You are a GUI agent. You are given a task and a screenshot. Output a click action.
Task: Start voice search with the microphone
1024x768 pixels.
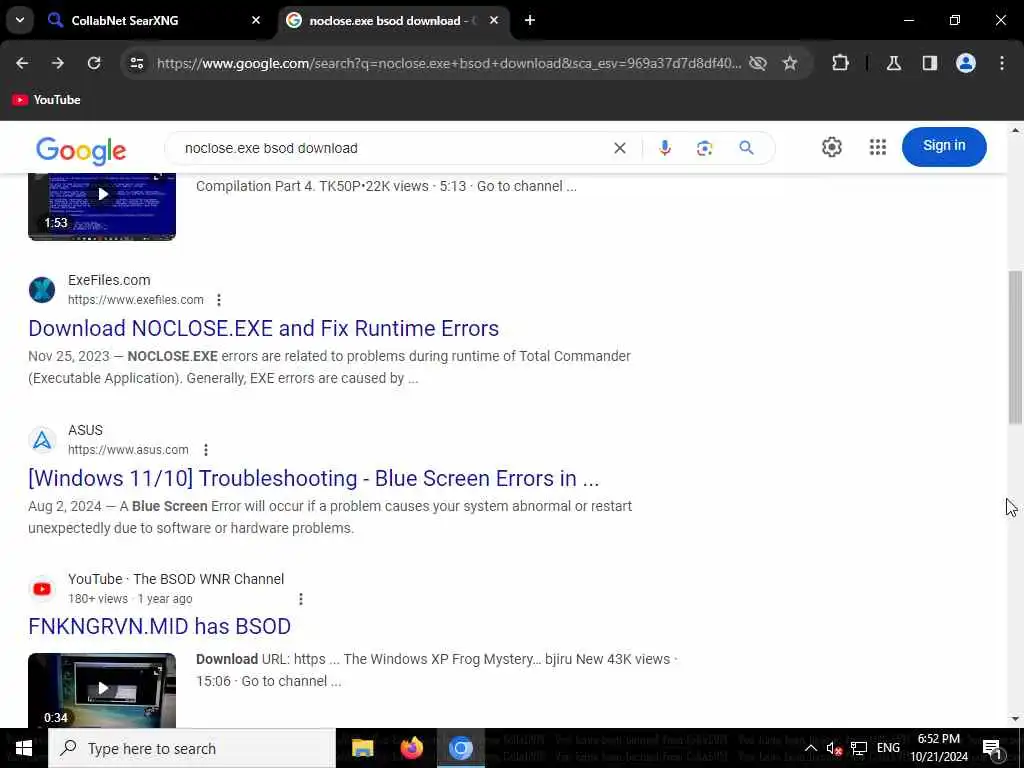point(665,148)
